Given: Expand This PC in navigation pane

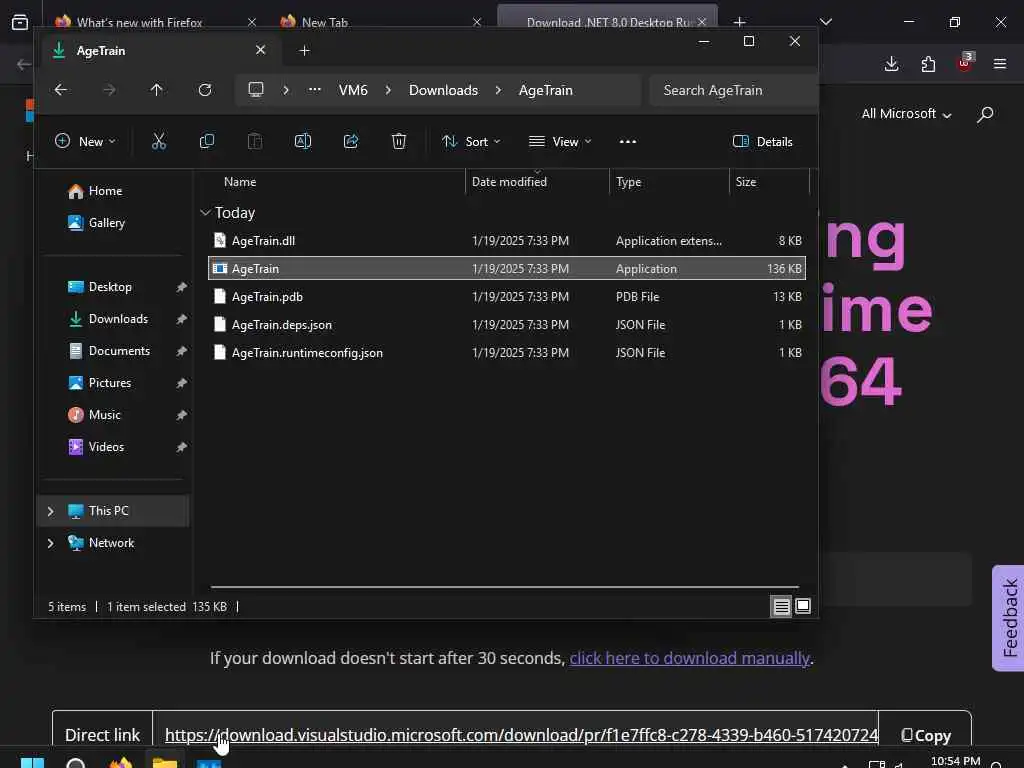Looking at the screenshot, I should pos(50,511).
